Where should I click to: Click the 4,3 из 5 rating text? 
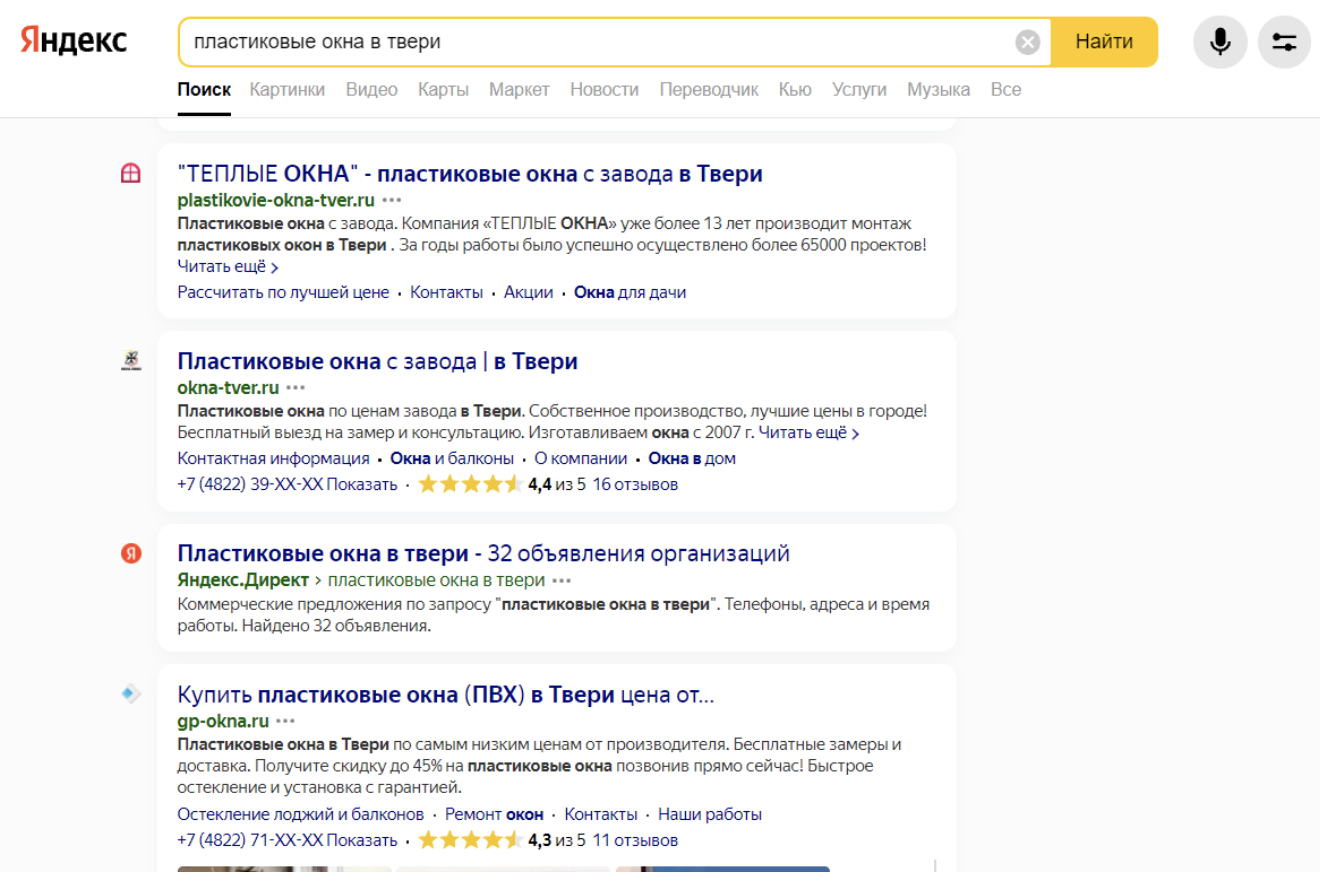[x=557, y=840]
